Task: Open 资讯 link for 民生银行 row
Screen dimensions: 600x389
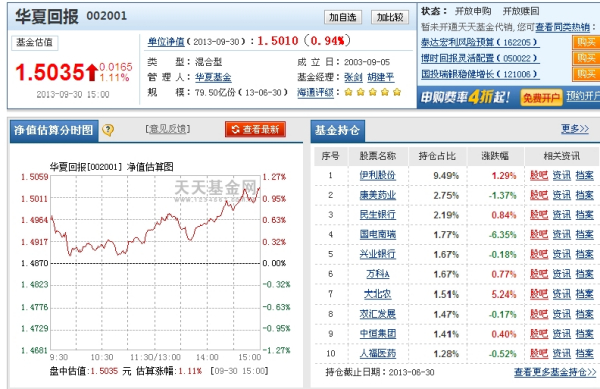Action: tap(562, 215)
